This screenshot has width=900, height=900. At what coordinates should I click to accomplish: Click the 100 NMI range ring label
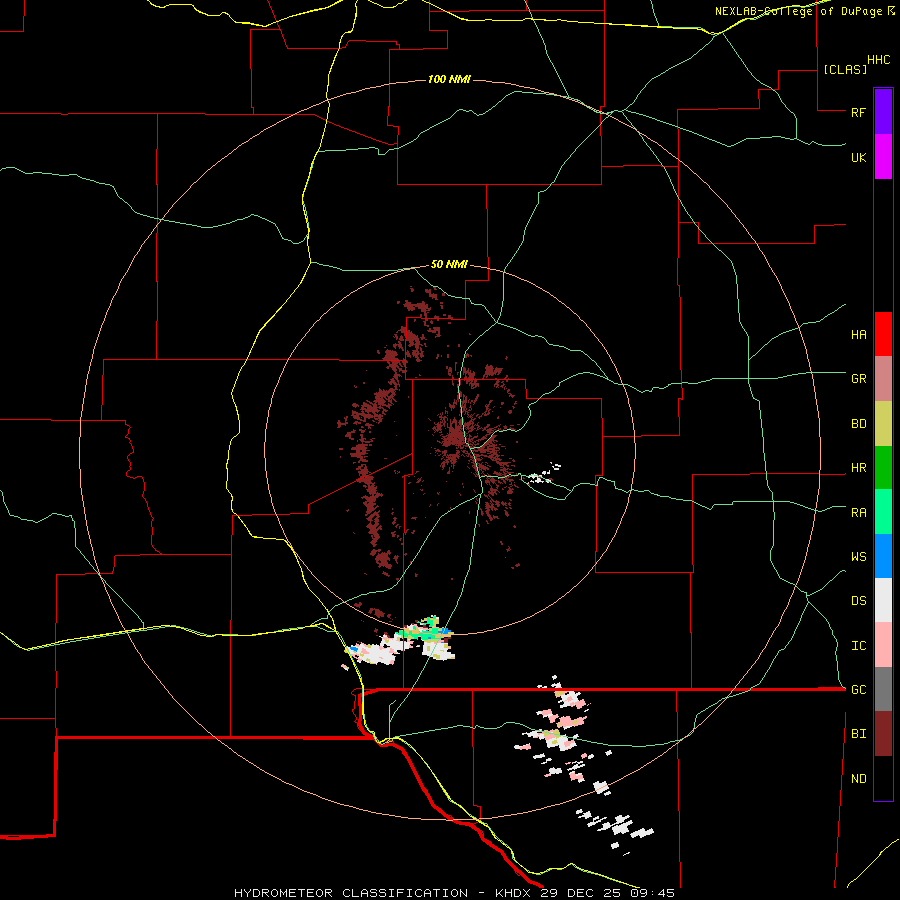449,79
